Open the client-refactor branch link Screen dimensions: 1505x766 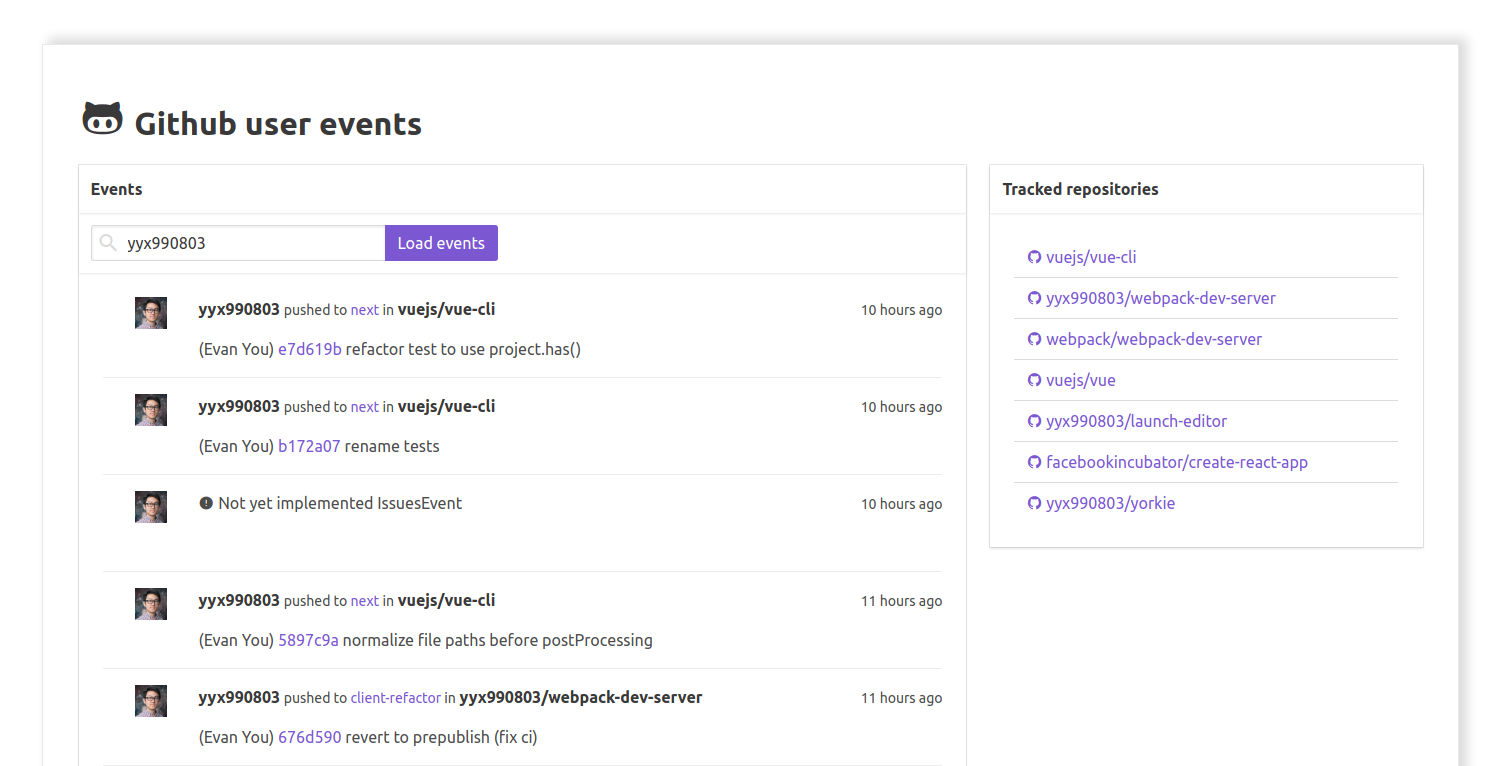click(x=395, y=698)
